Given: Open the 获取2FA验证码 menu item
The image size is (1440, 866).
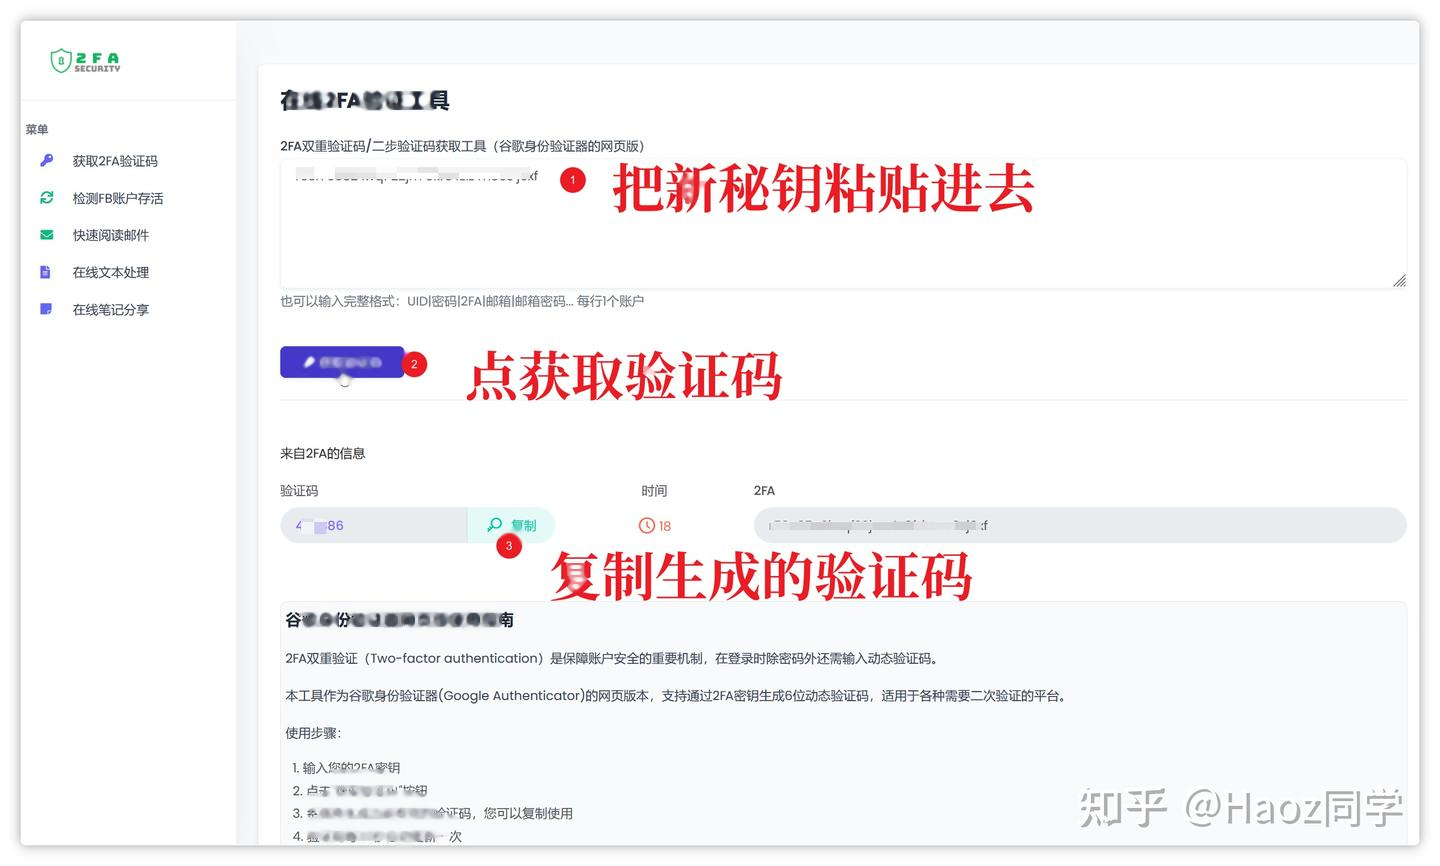Looking at the screenshot, I should click(115, 161).
